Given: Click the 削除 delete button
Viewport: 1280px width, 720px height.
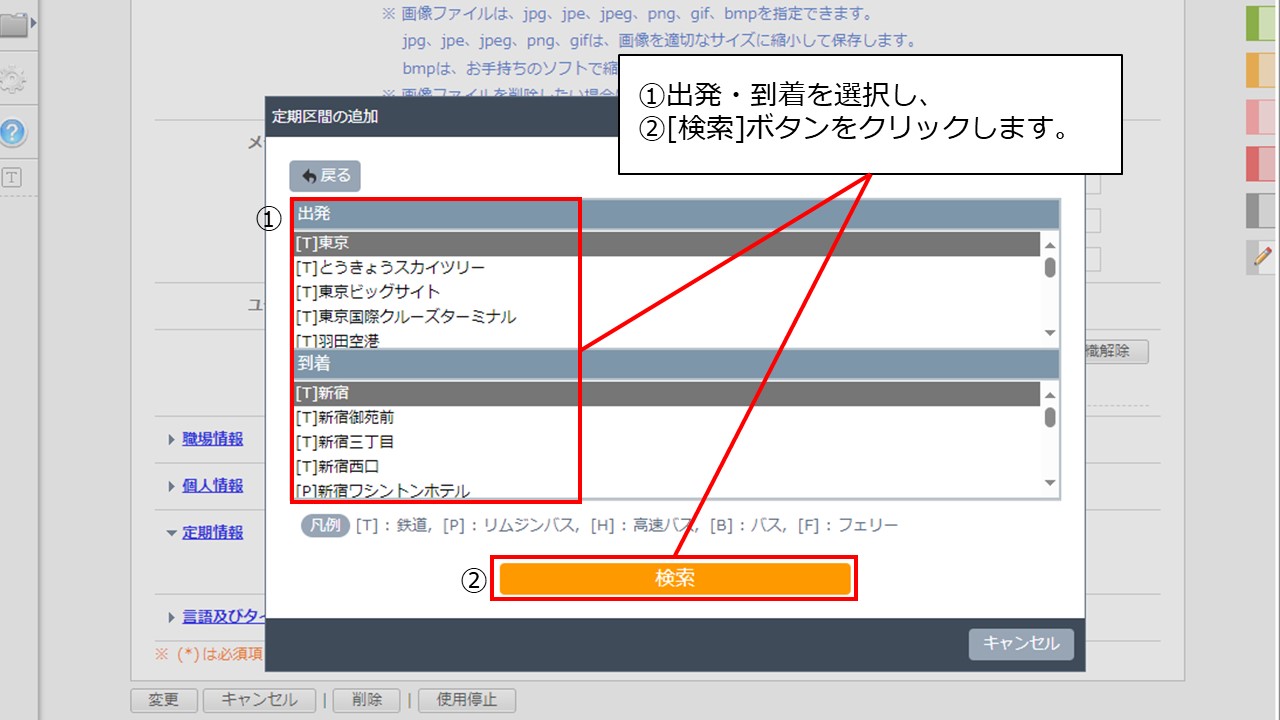Looking at the screenshot, I should point(366,700).
